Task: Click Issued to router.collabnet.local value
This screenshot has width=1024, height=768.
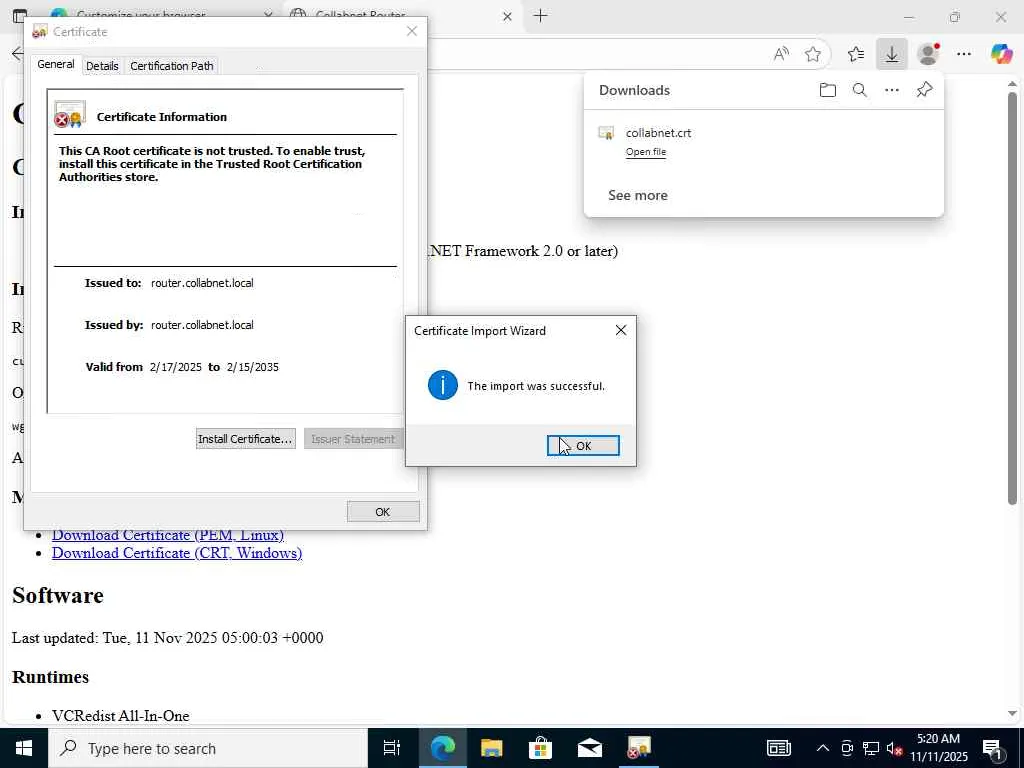Action: pos(202,283)
